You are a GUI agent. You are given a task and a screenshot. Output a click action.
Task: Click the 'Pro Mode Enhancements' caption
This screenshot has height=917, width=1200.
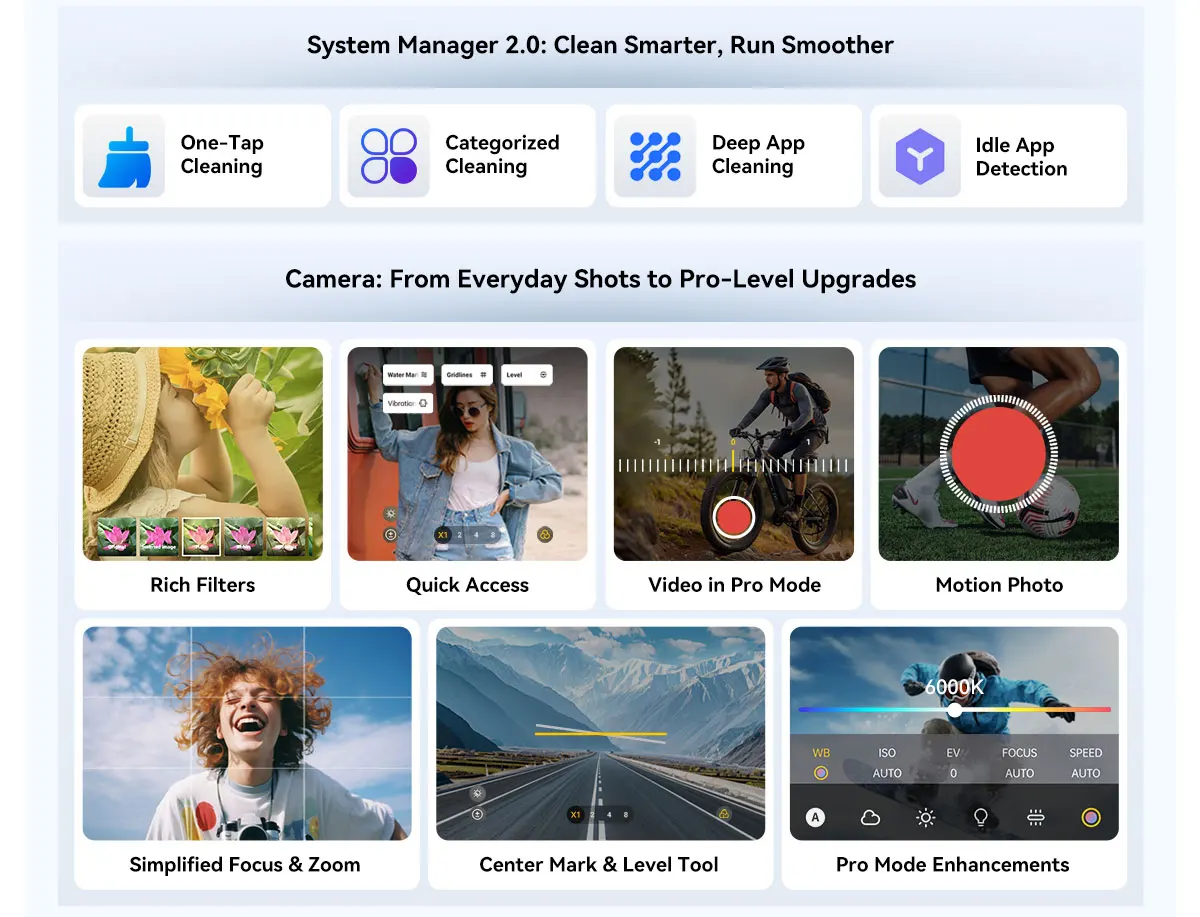(x=953, y=865)
